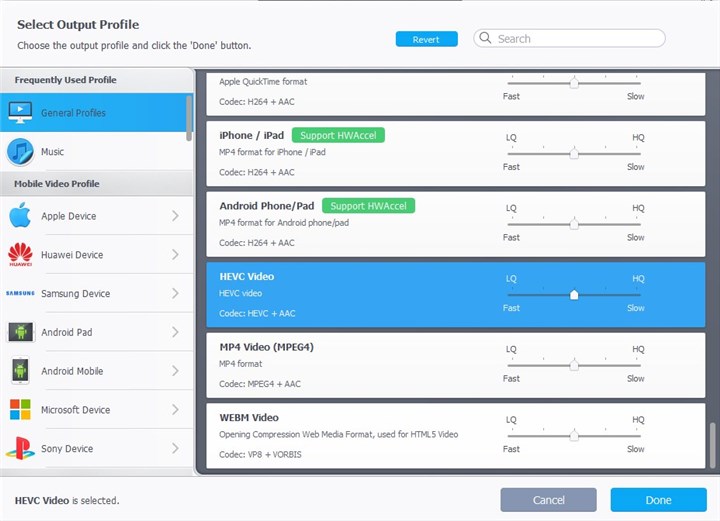Select the iPhone / iPad profile title
This screenshot has height=521, width=720.
tap(252, 135)
